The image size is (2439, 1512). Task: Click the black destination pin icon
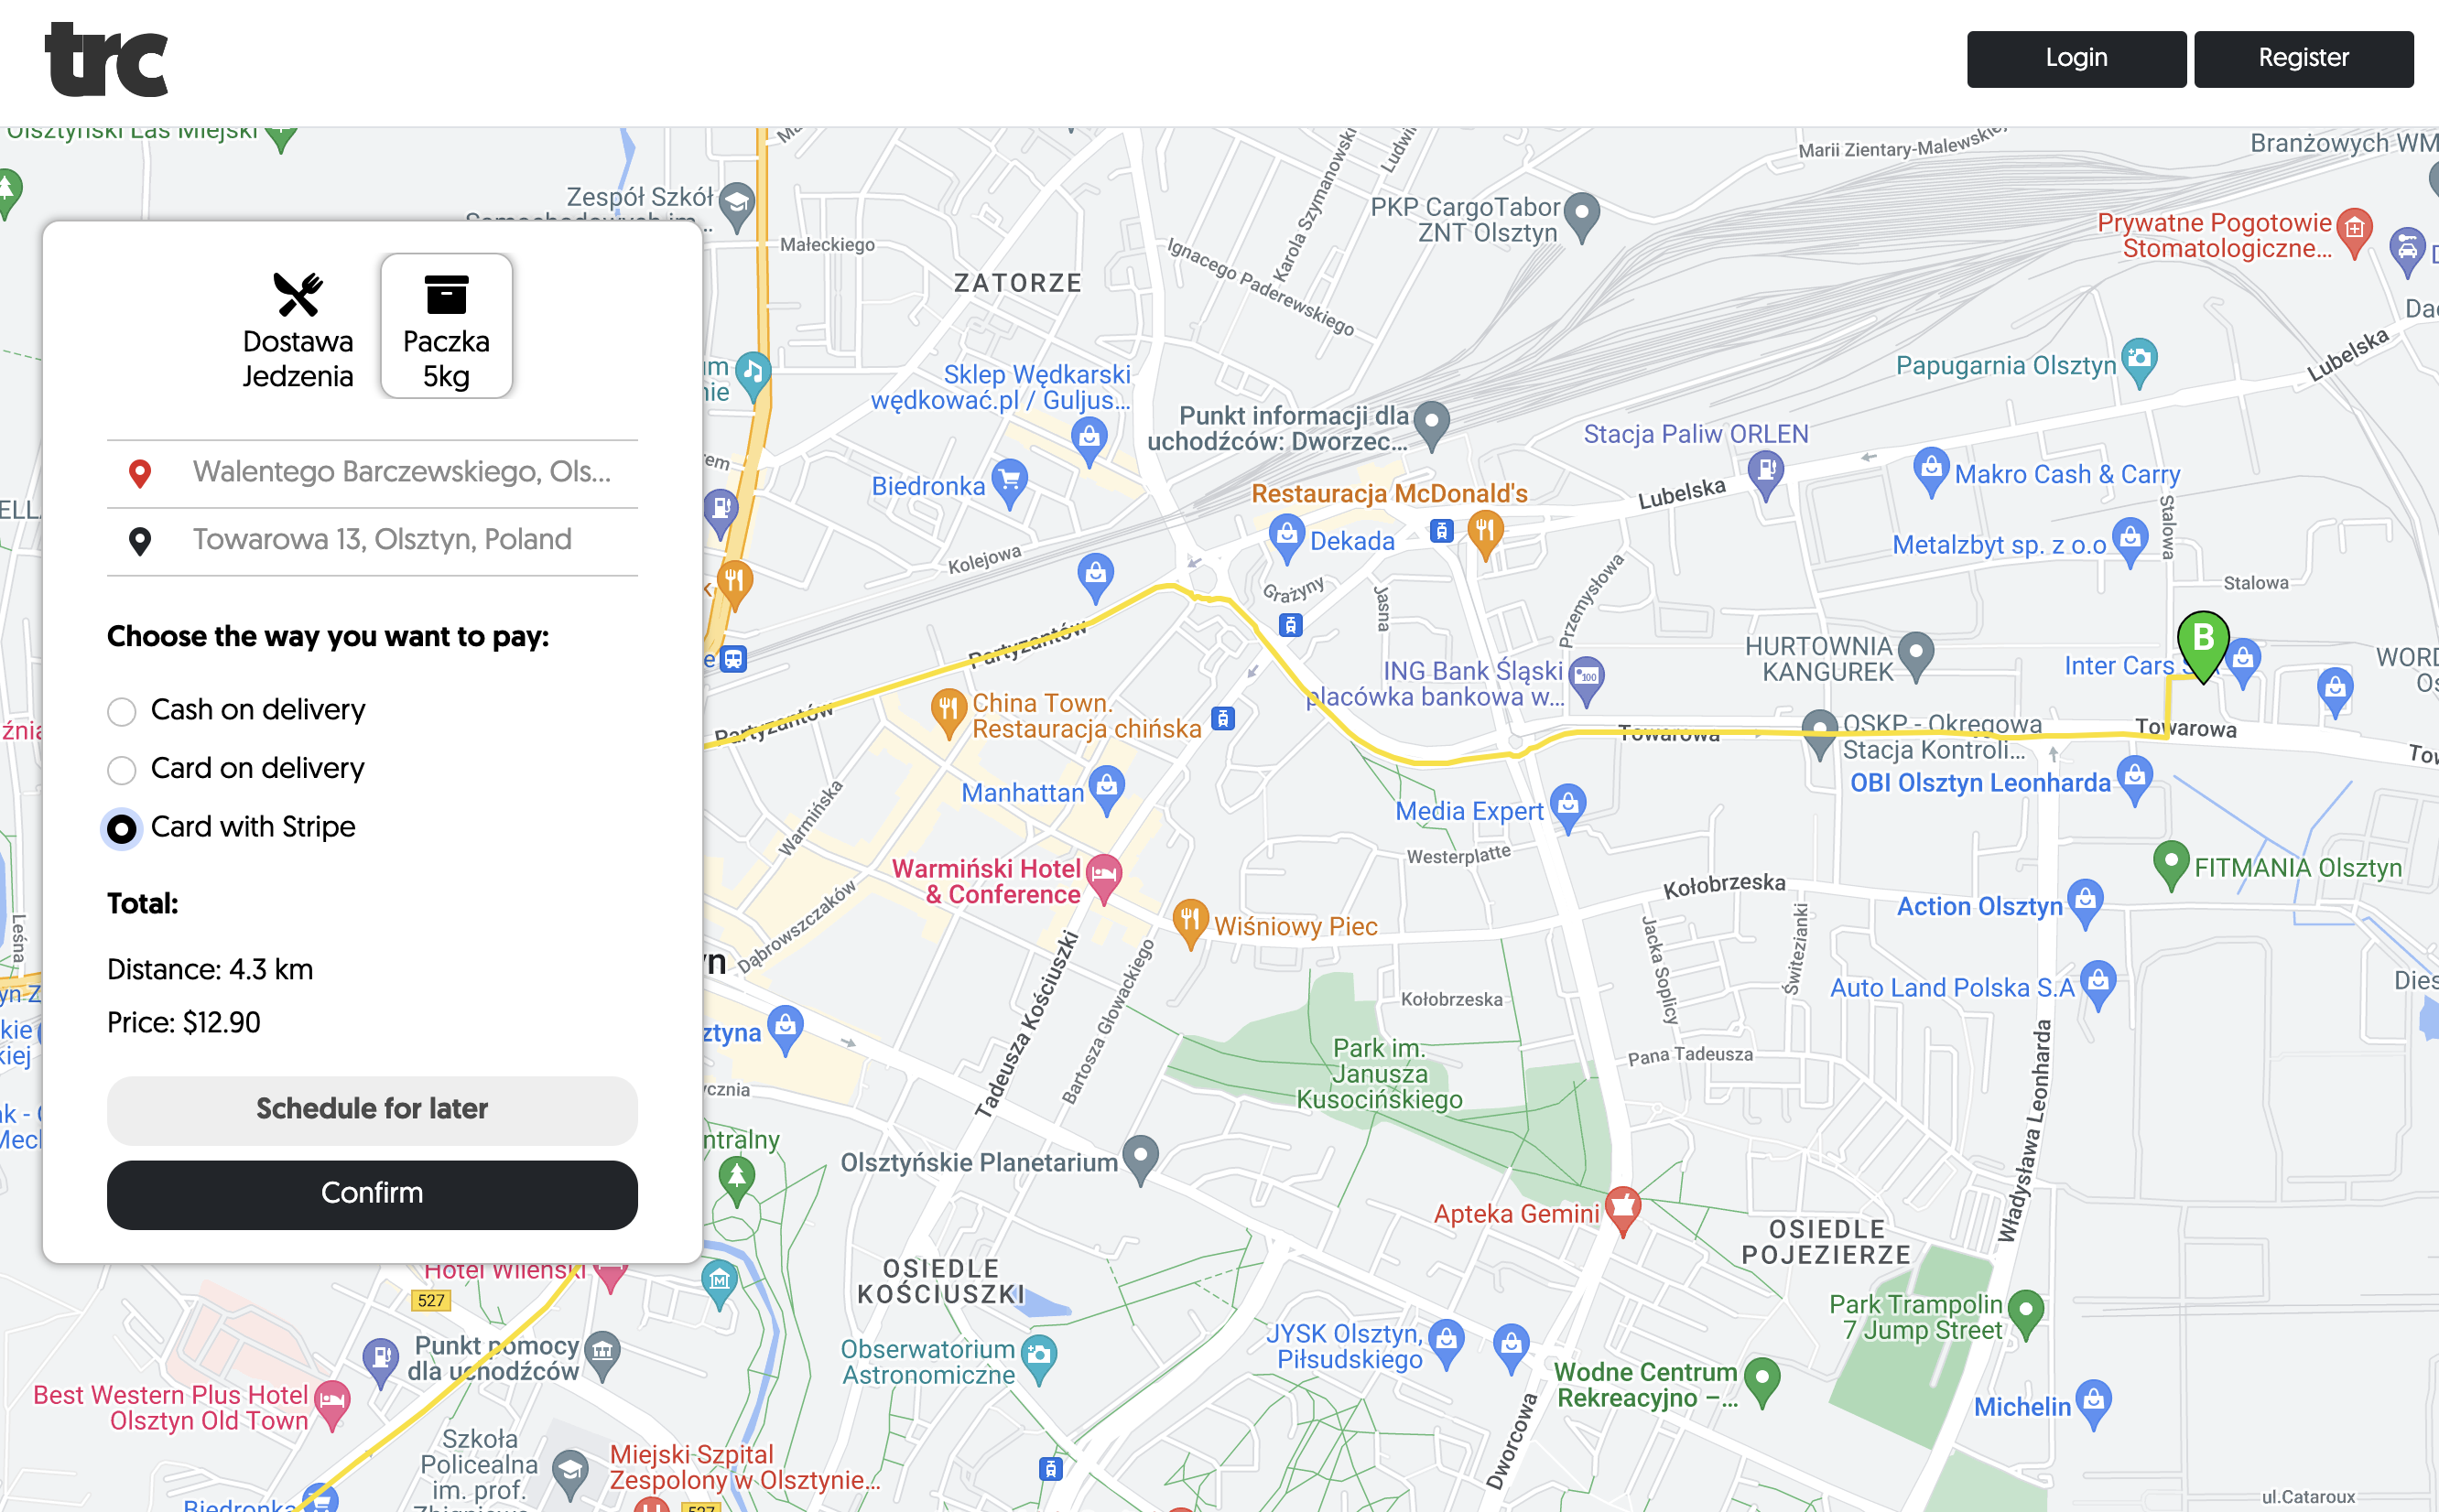pyautogui.click(x=140, y=541)
